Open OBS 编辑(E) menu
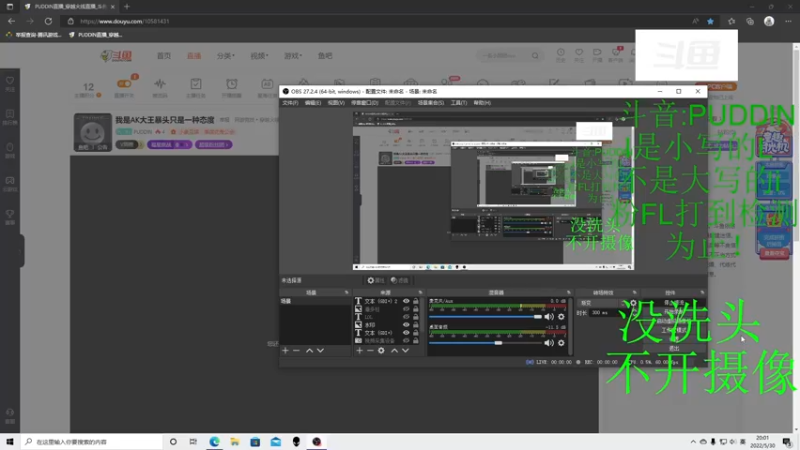800x450 pixels. click(313, 103)
